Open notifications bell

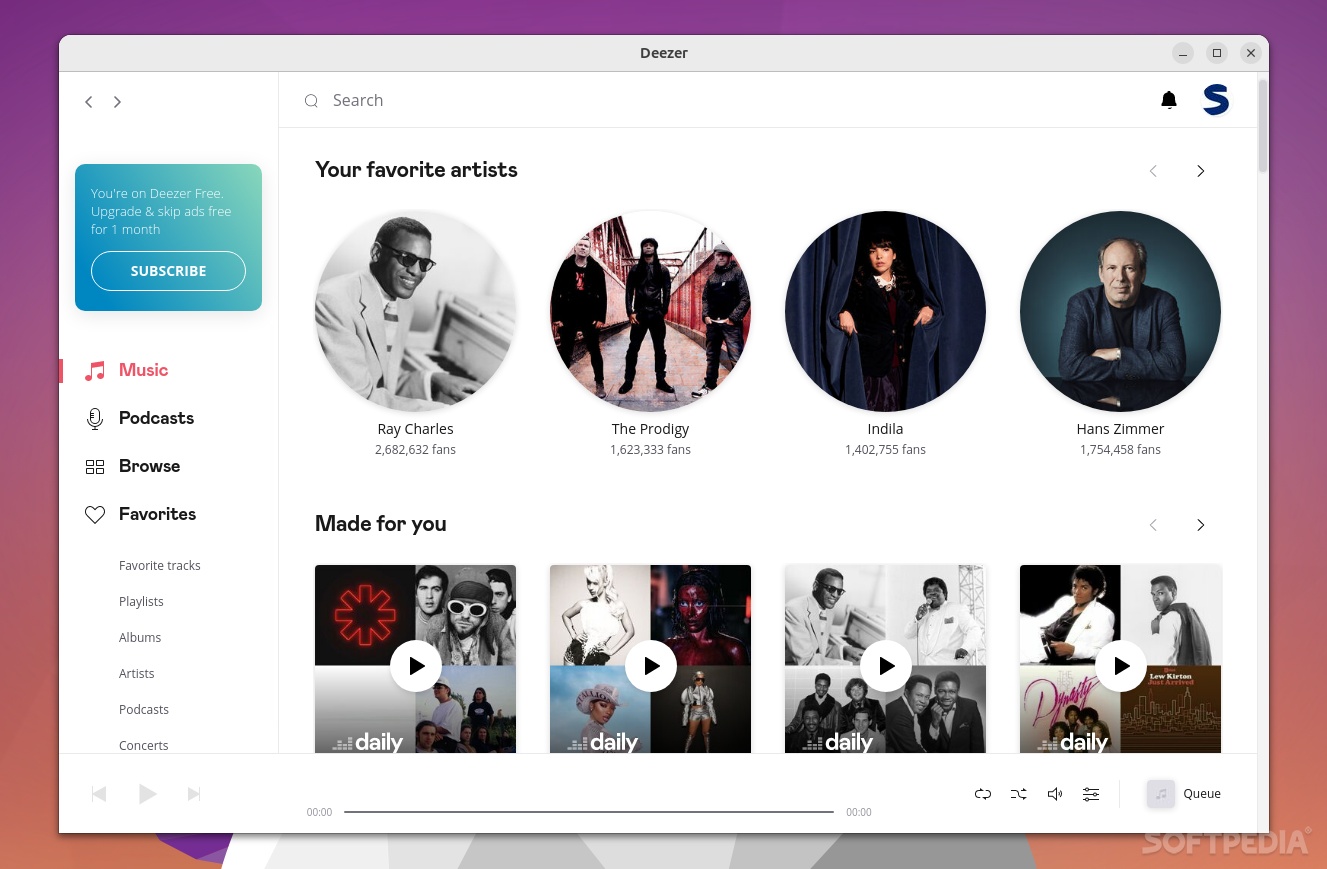tap(1168, 100)
